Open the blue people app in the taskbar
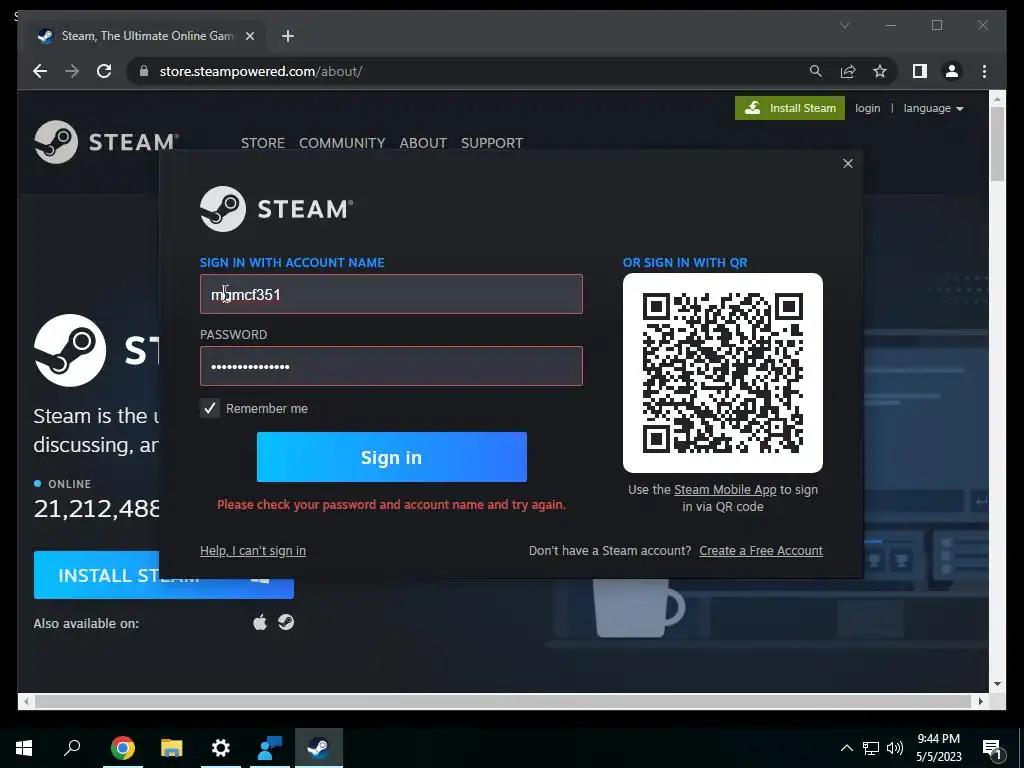 270,748
